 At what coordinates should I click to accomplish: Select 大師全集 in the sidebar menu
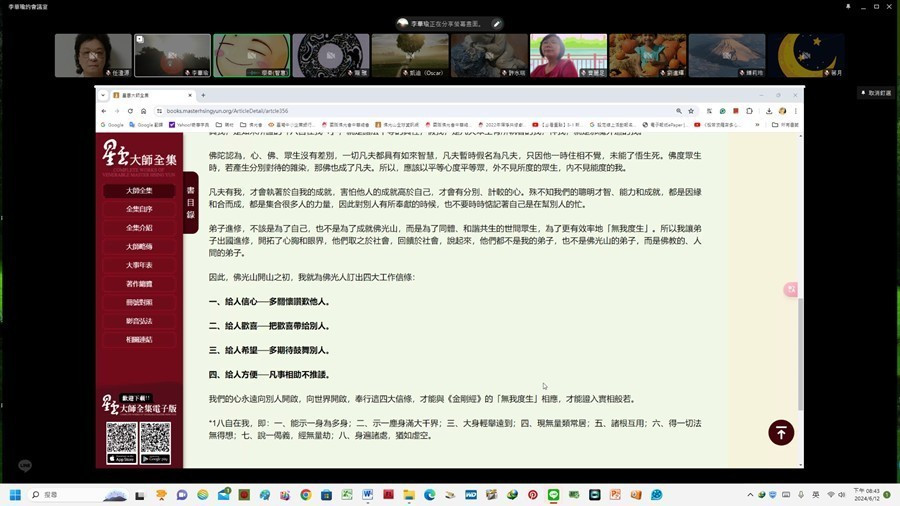(x=139, y=190)
